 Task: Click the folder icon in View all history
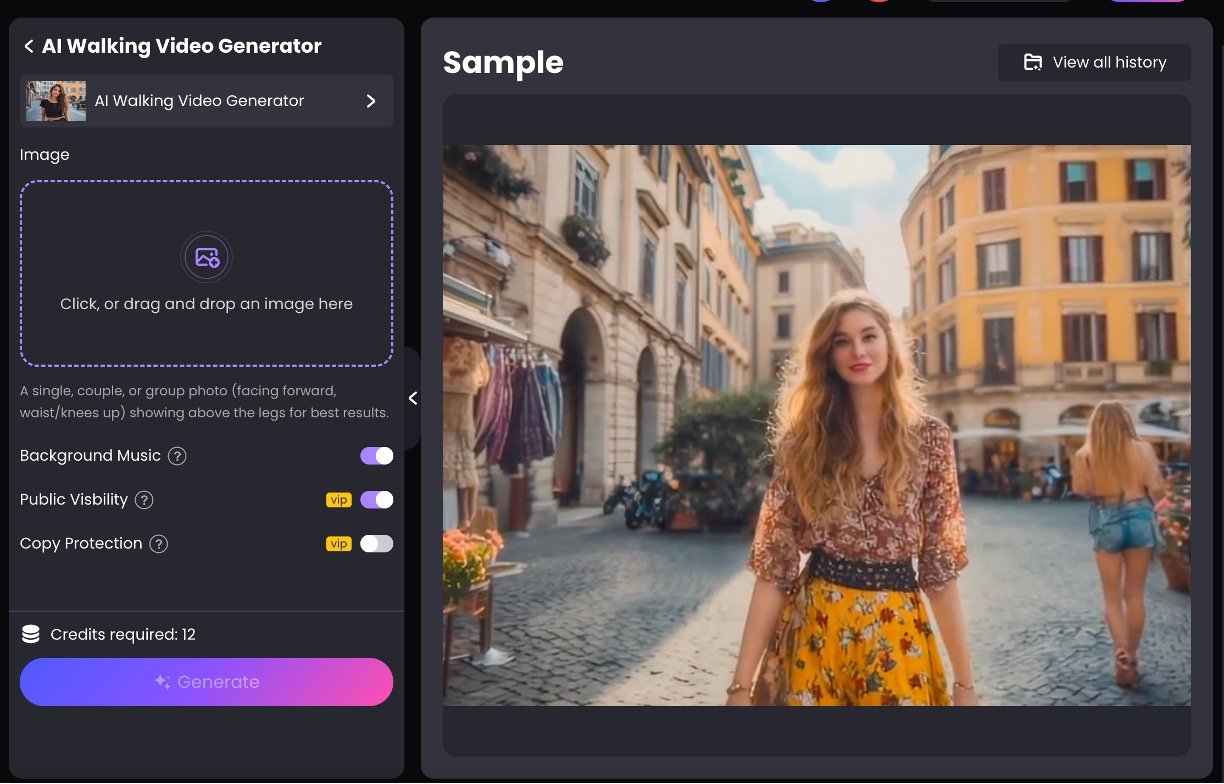(1033, 62)
